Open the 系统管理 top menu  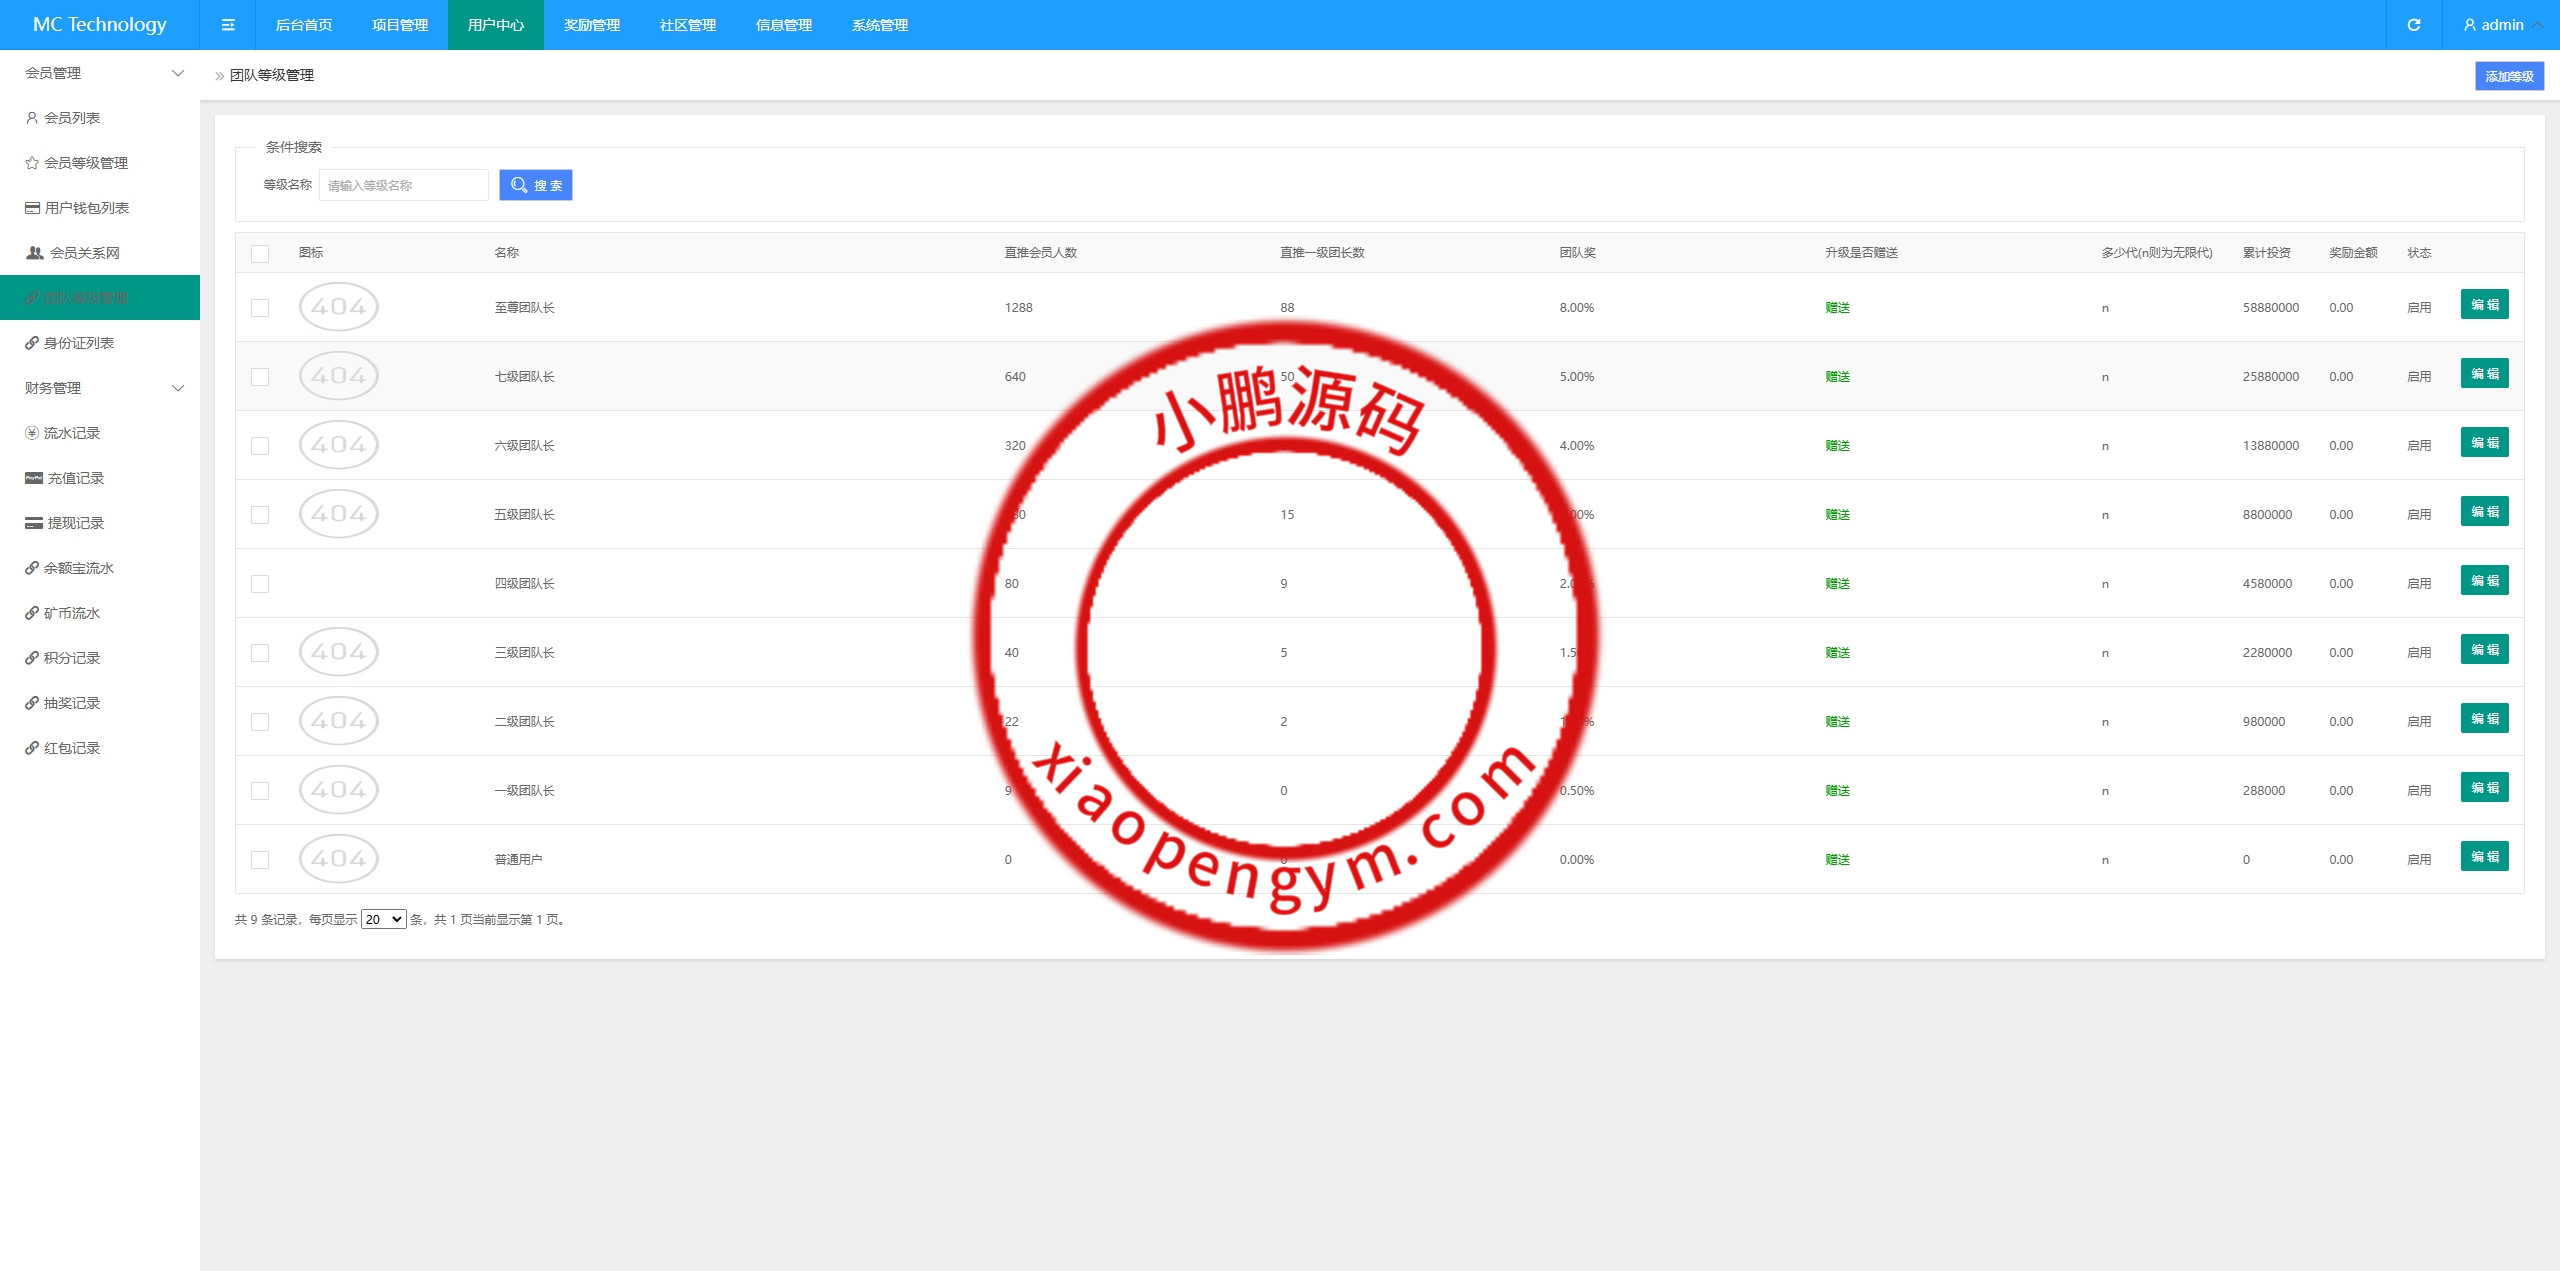click(880, 25)
